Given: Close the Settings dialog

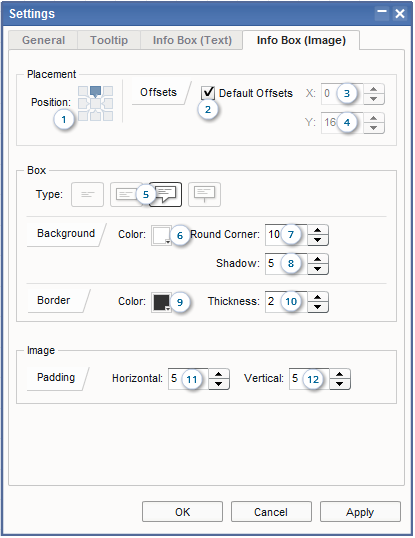Looking at the screenshot, I should 400,13.
